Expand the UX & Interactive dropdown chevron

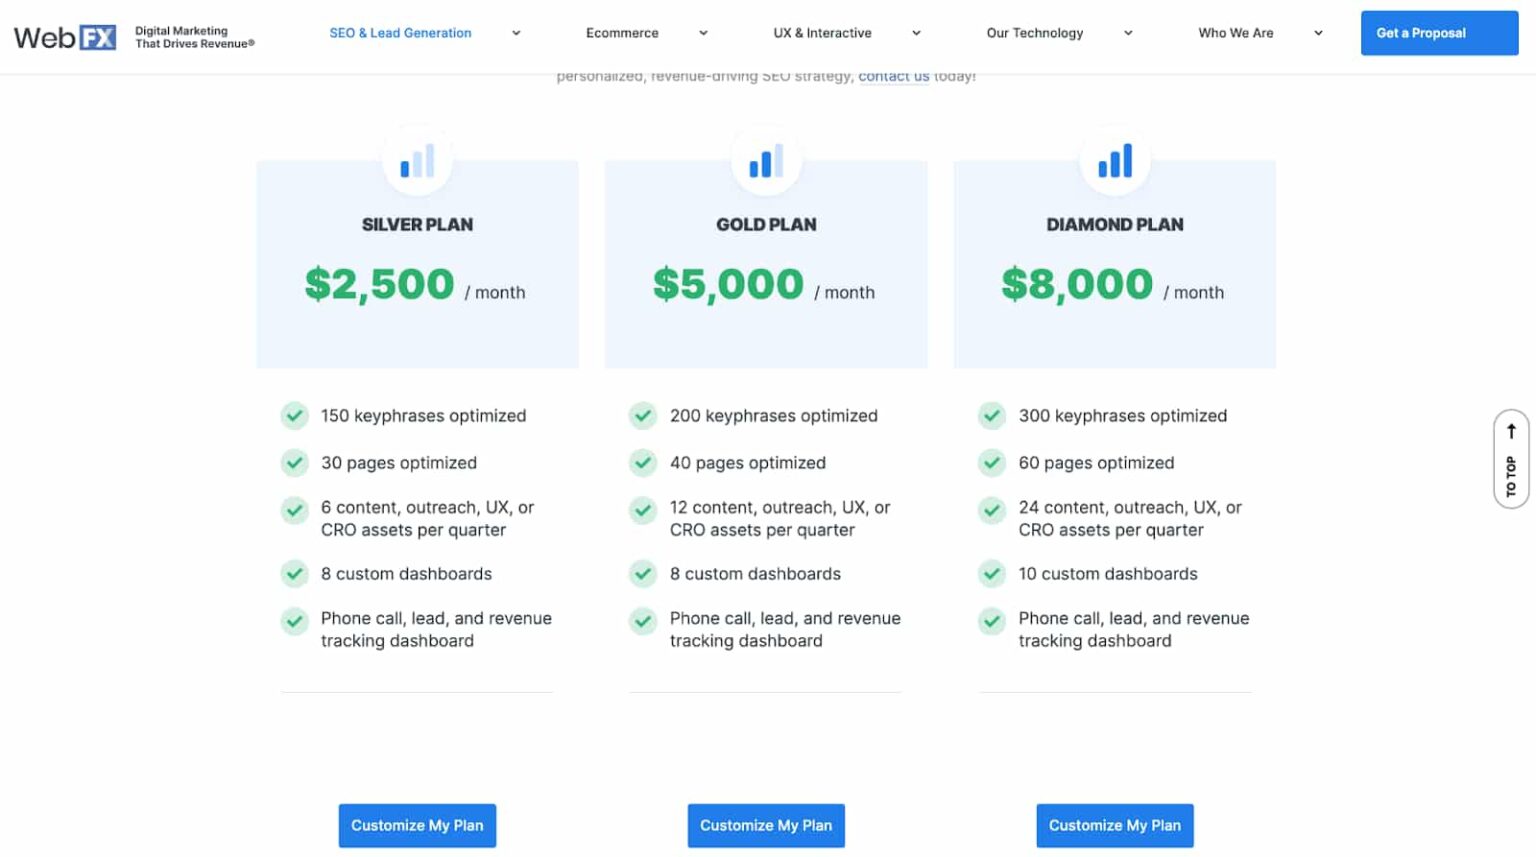pyautogui.click(x=916, y=33)
